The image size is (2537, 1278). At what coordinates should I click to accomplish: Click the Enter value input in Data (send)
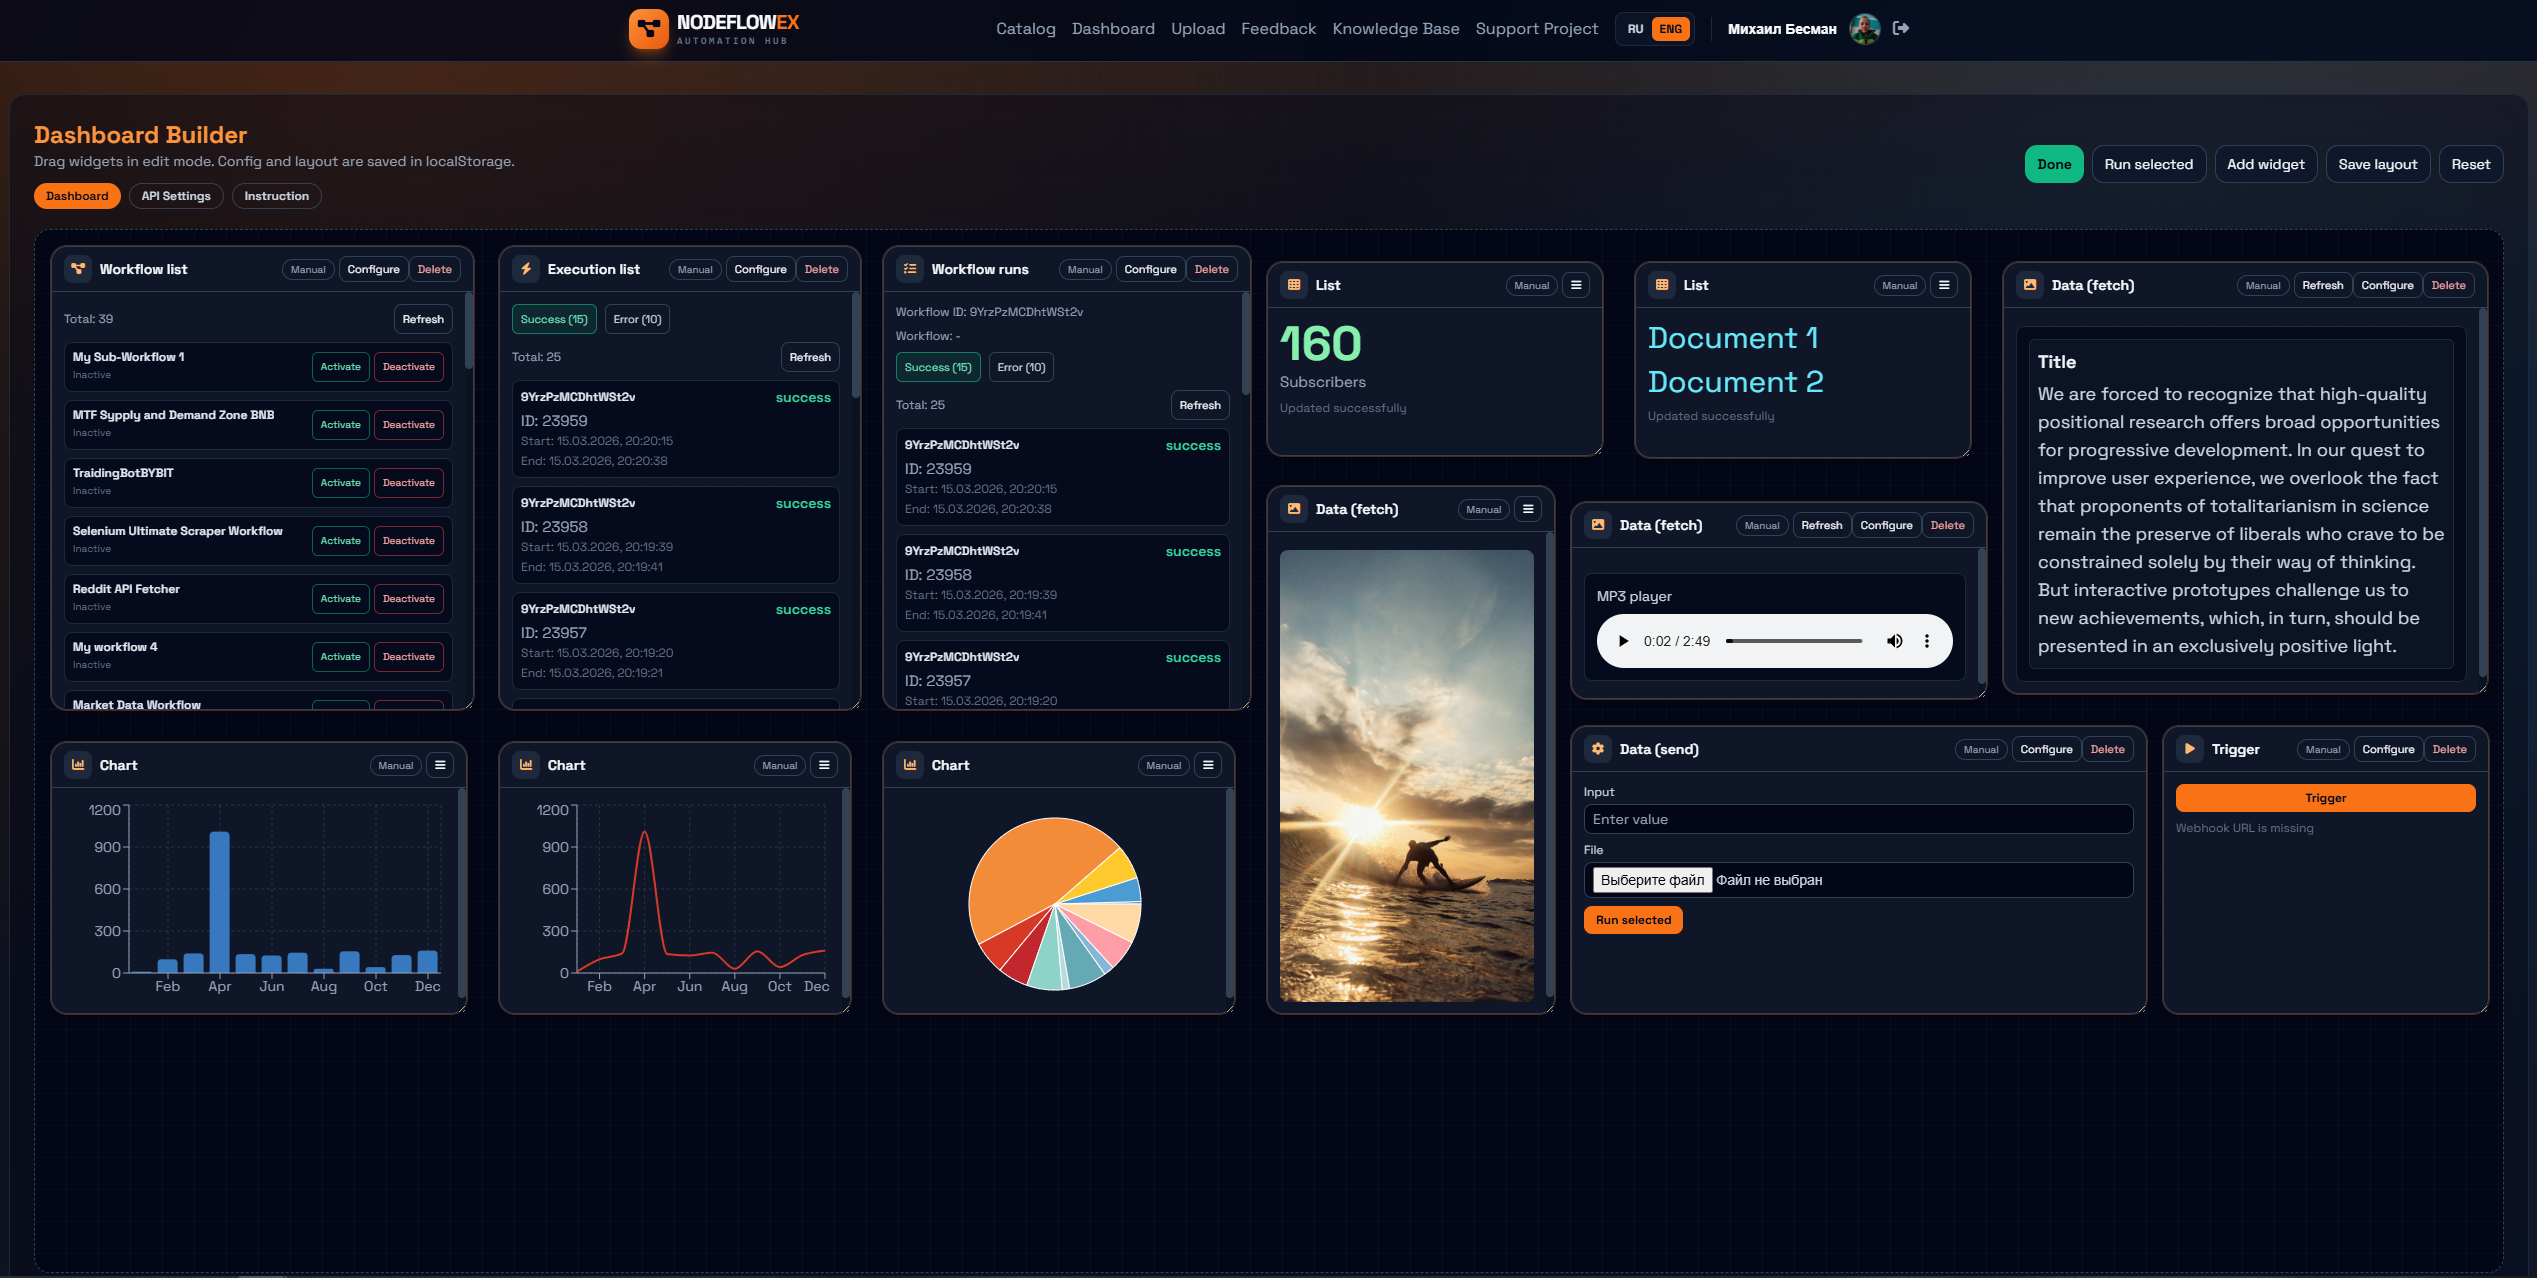click(x=1858, y=819)
